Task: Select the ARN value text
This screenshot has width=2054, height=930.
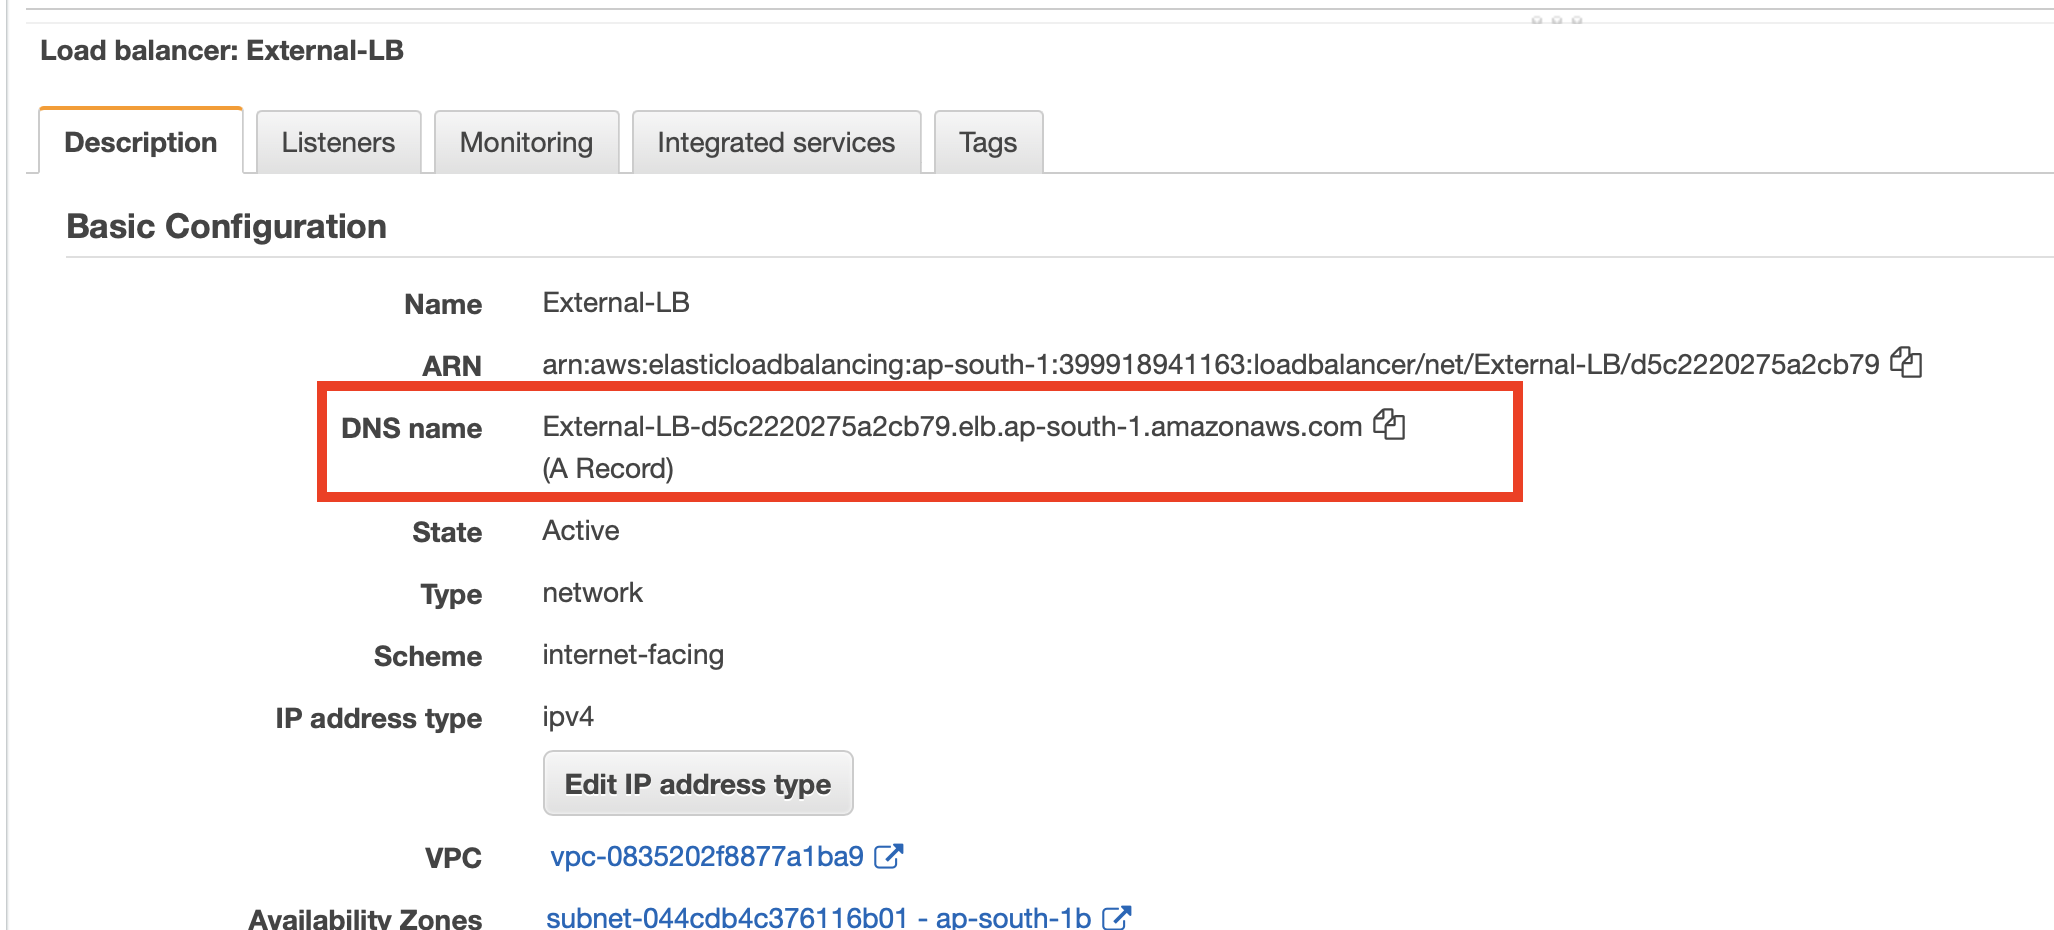Action: pyautogui.click(x=1211, y=364)
